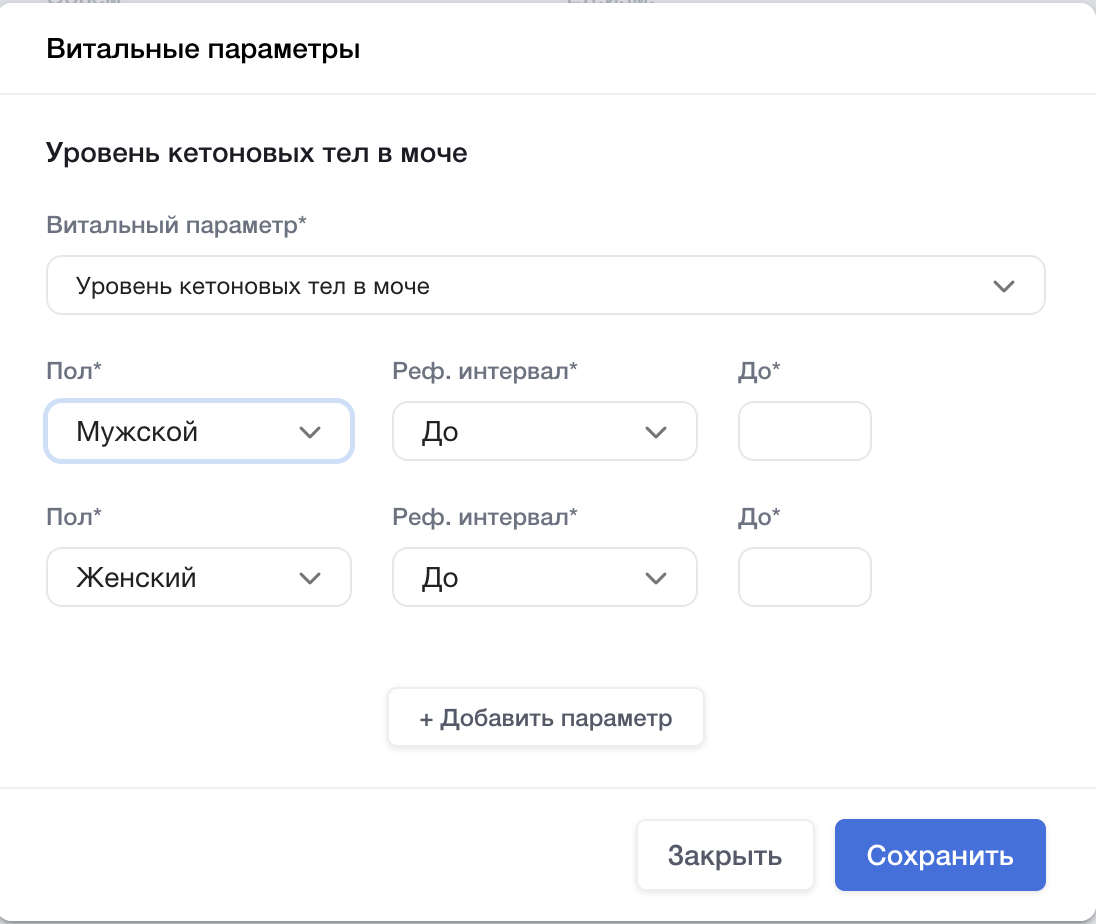Click the Витальный параметр field label

tap(176, 225)
